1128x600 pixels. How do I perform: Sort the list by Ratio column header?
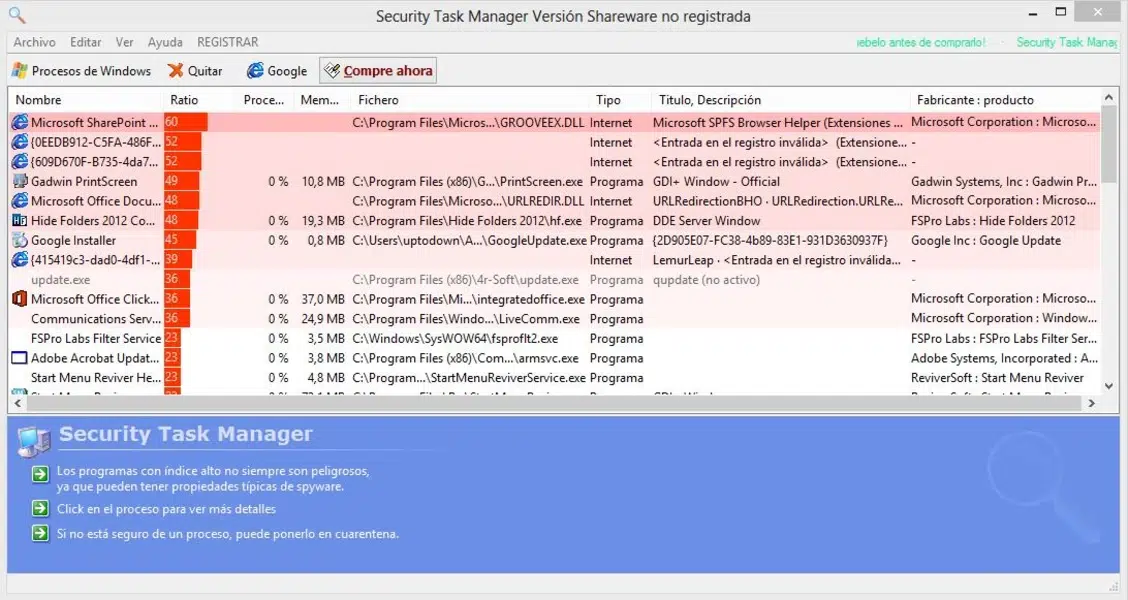(x=184, y=100)
